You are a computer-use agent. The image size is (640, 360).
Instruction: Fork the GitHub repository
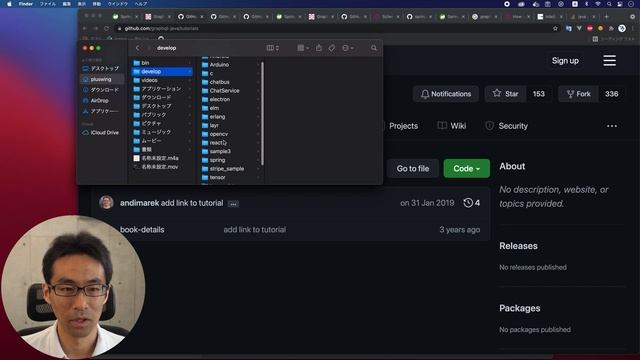point(579,94)
